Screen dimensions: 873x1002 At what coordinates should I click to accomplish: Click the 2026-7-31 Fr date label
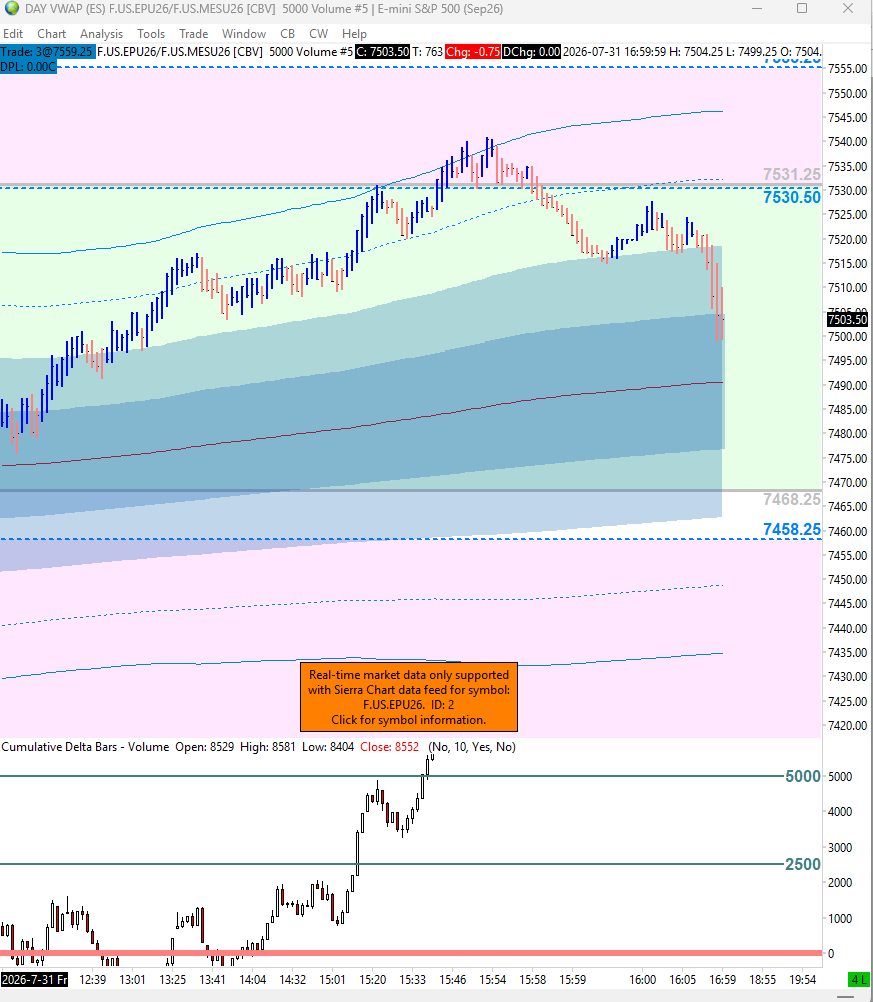[x=35, y=979]
